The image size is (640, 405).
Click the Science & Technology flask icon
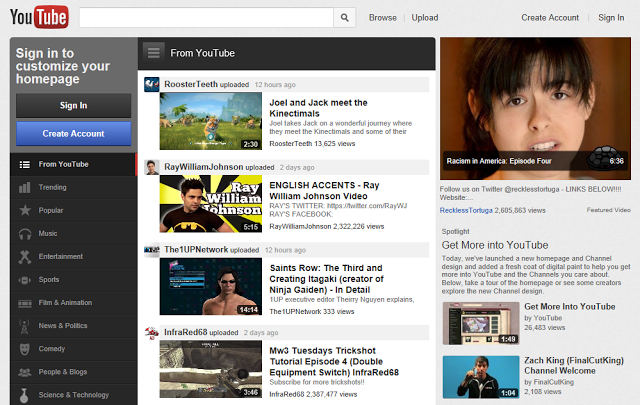tap(24, 396)
